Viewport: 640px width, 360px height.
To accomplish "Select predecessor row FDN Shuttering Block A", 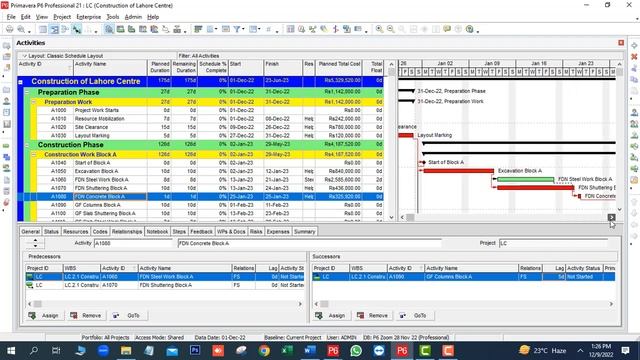I will click(x=165, y=285).
